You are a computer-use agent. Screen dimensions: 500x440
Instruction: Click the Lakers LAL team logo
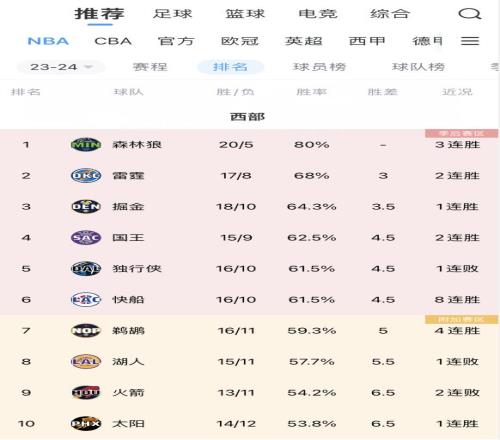[x=86, y=362]
